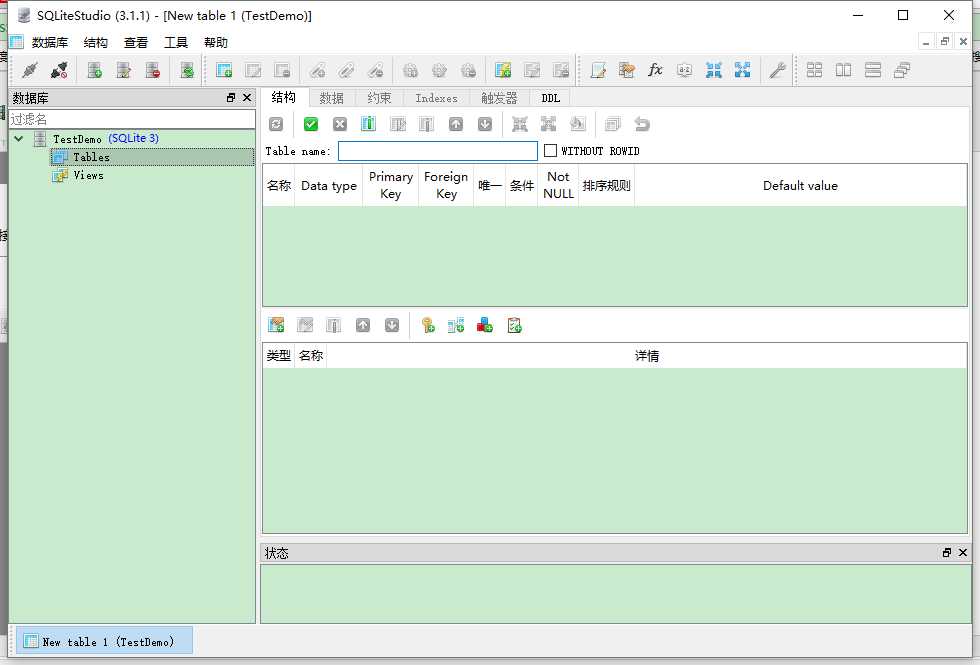Image resolution: width=980 pixels, height=665 pixels.
Task: Click the Data type column header
Action: coord(329,185)
